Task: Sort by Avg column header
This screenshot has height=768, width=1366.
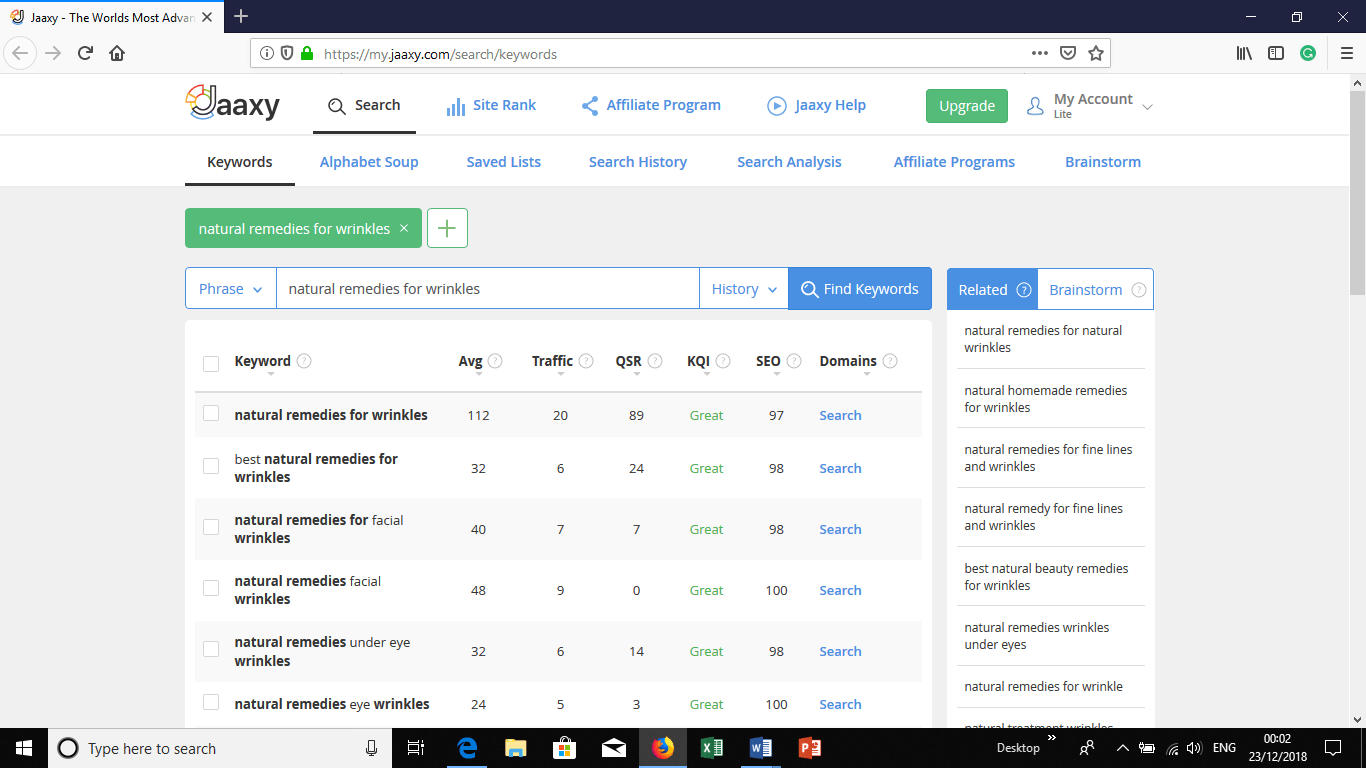Action: pos(470,361)
